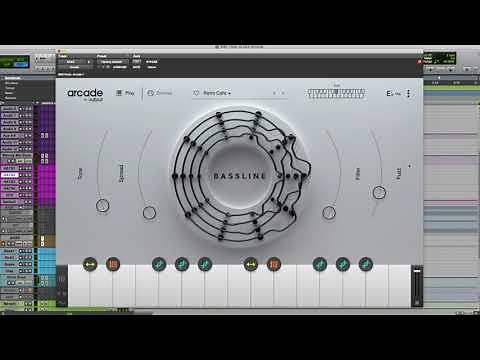The width and height of the screenshot is (480, 360).
Task: Open the three-dot options menu
Action: click(x=408, y=93)
